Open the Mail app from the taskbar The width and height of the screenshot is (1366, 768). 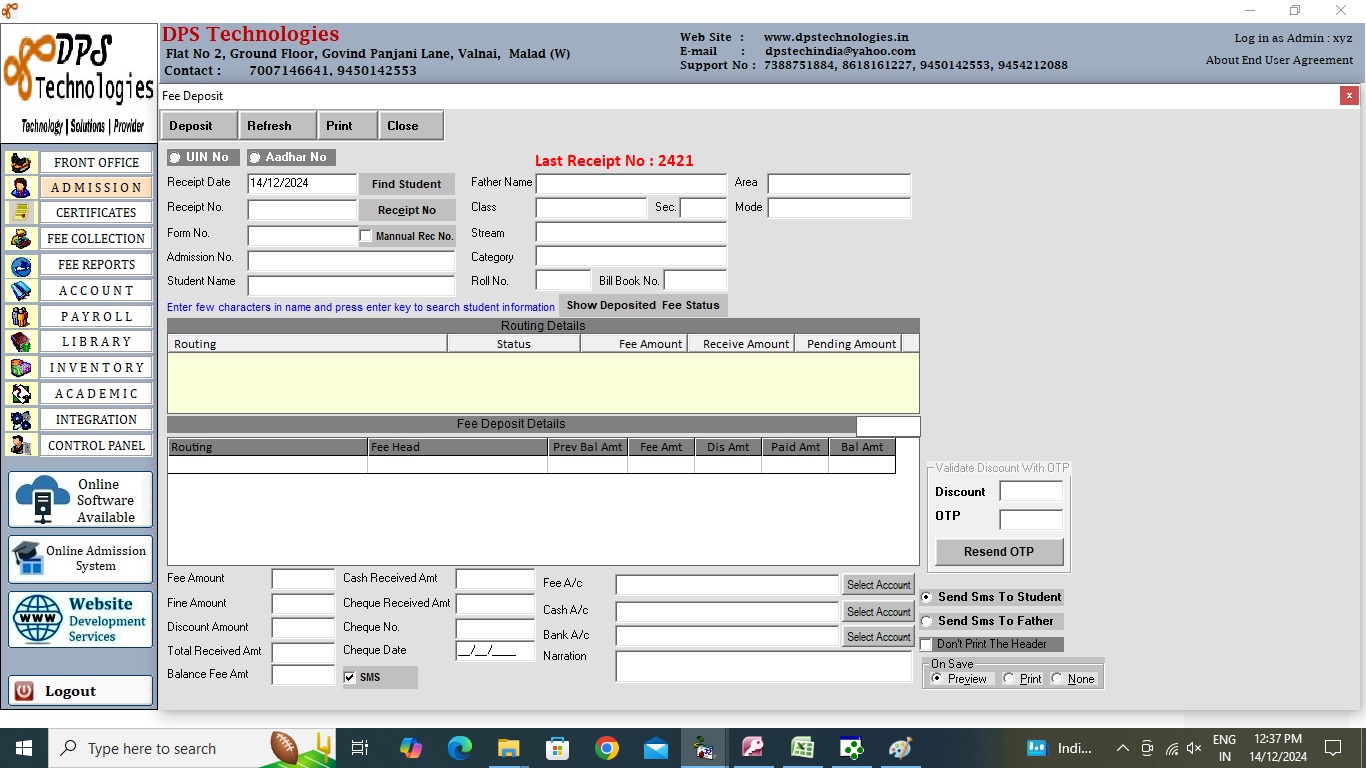(x=656, y=748)
